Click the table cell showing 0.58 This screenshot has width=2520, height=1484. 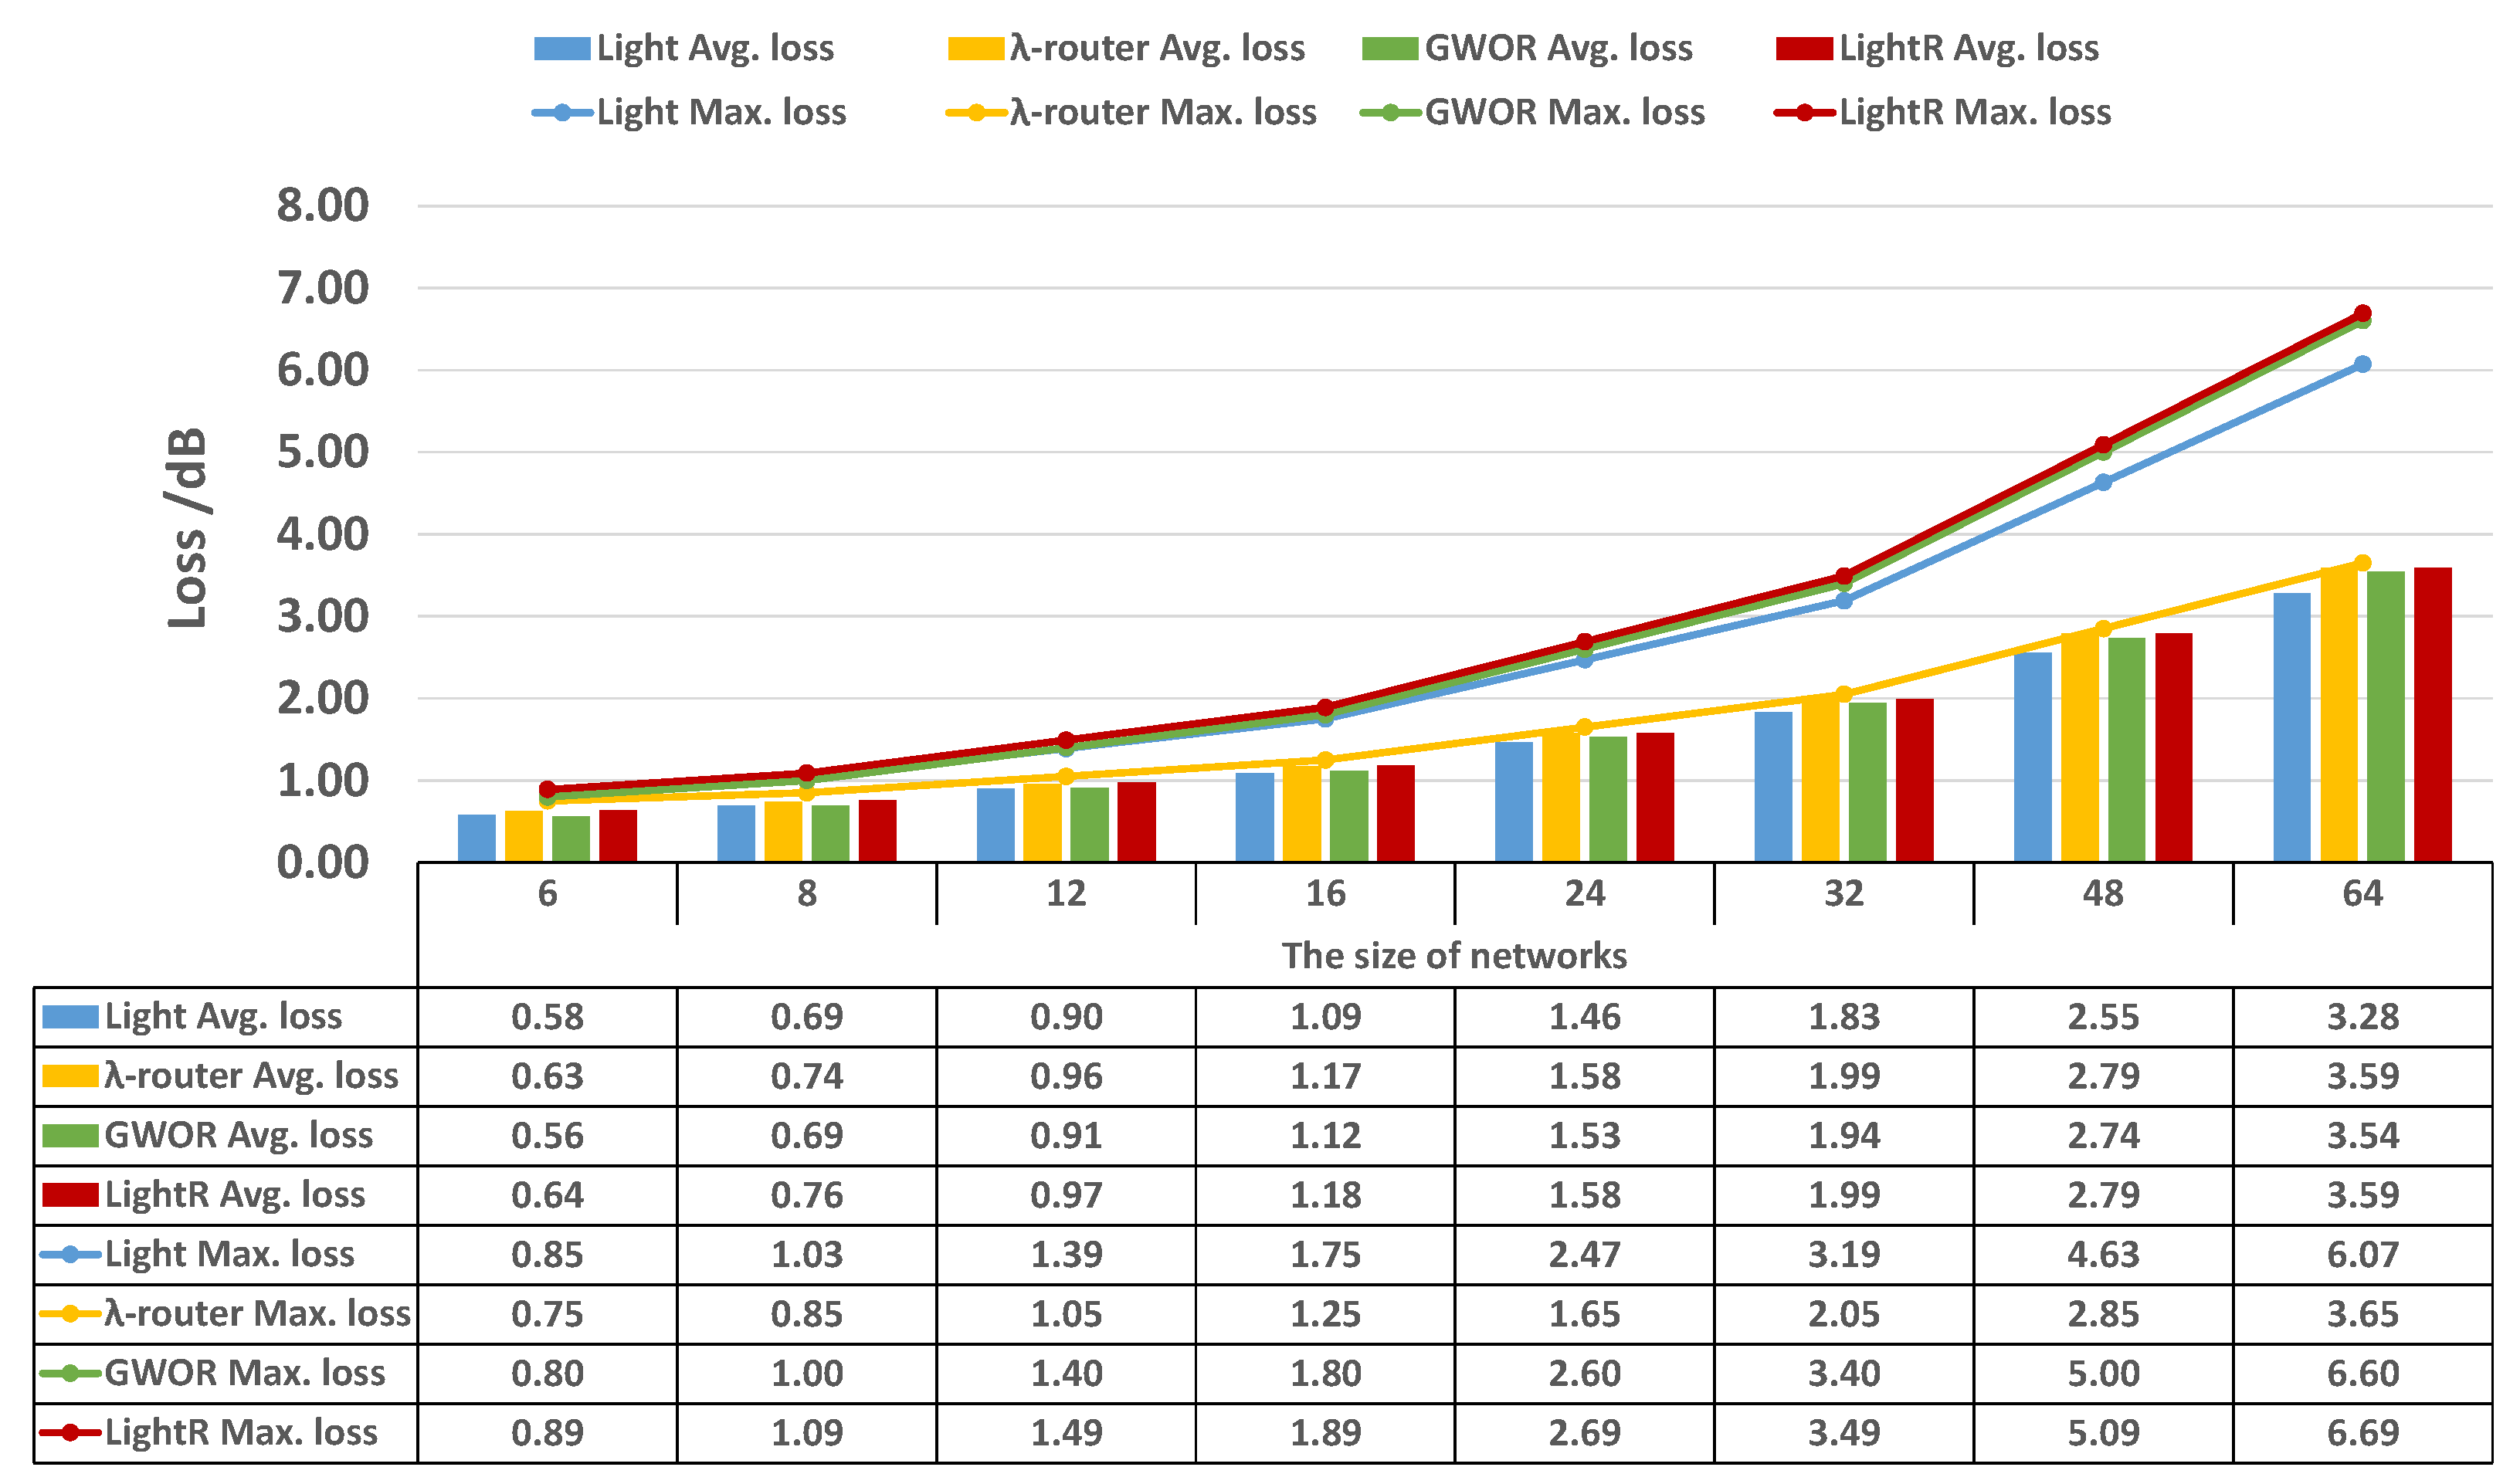coord(547,1017)
